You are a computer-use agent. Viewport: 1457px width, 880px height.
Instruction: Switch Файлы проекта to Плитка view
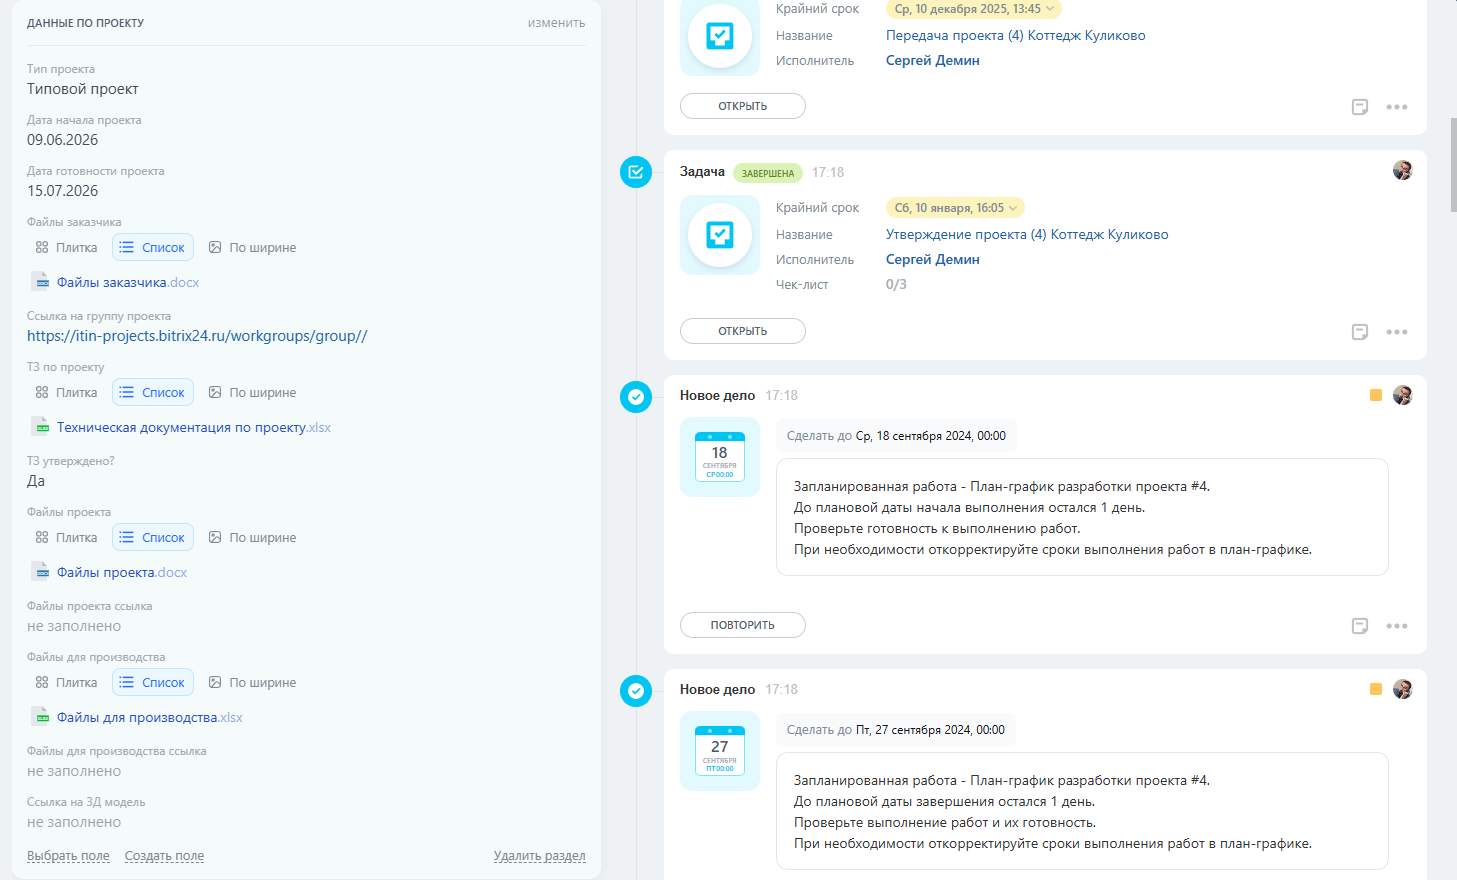click(67, 537)
